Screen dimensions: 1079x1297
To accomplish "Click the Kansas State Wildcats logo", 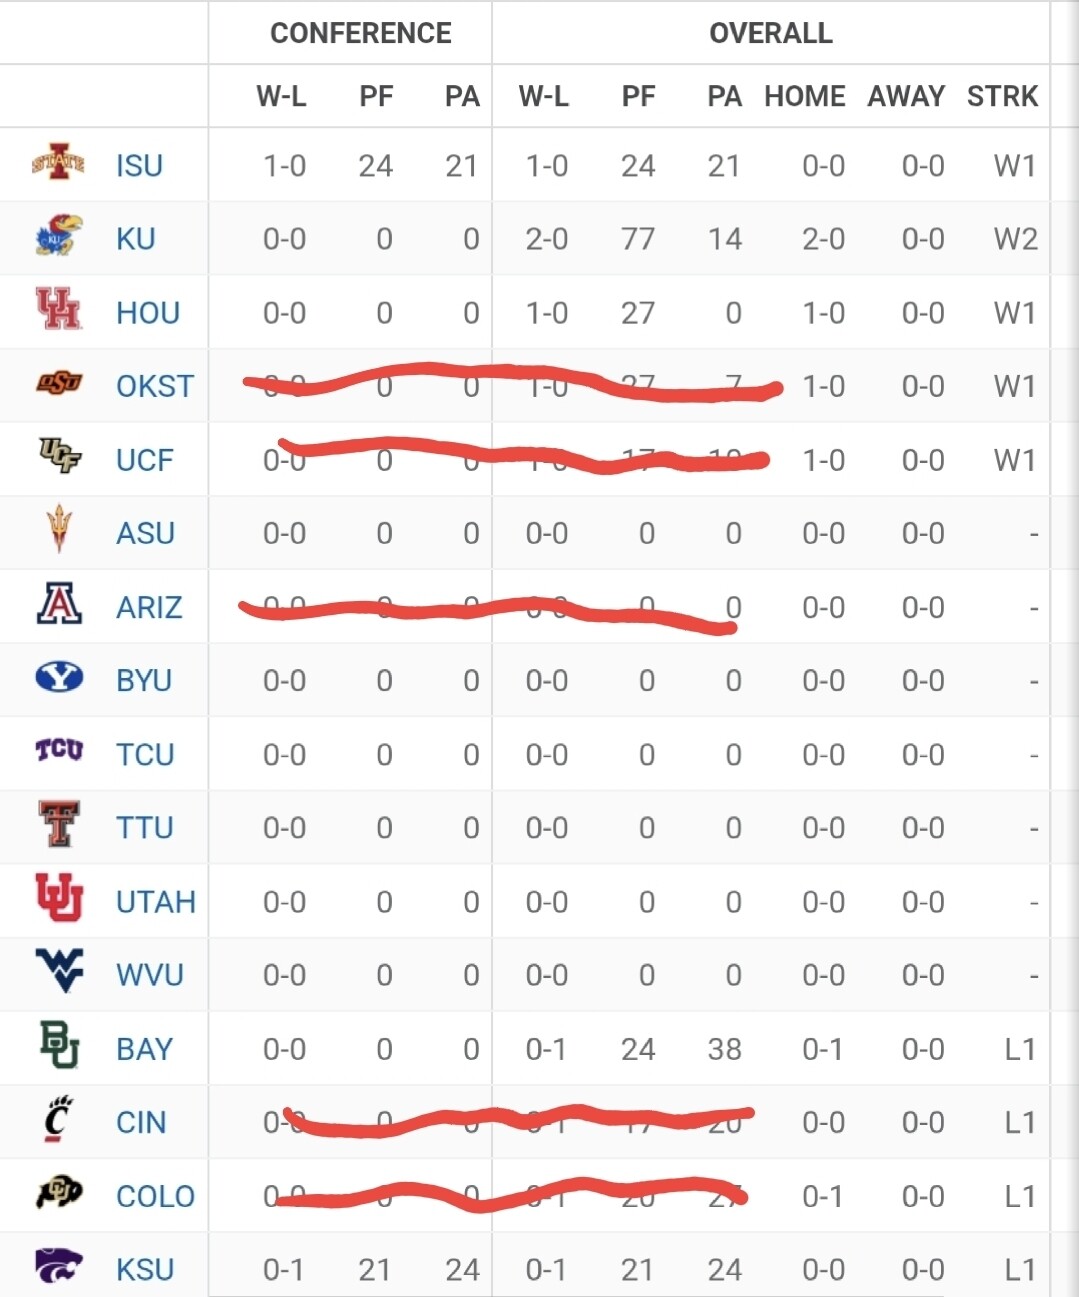I will 59,1266.
